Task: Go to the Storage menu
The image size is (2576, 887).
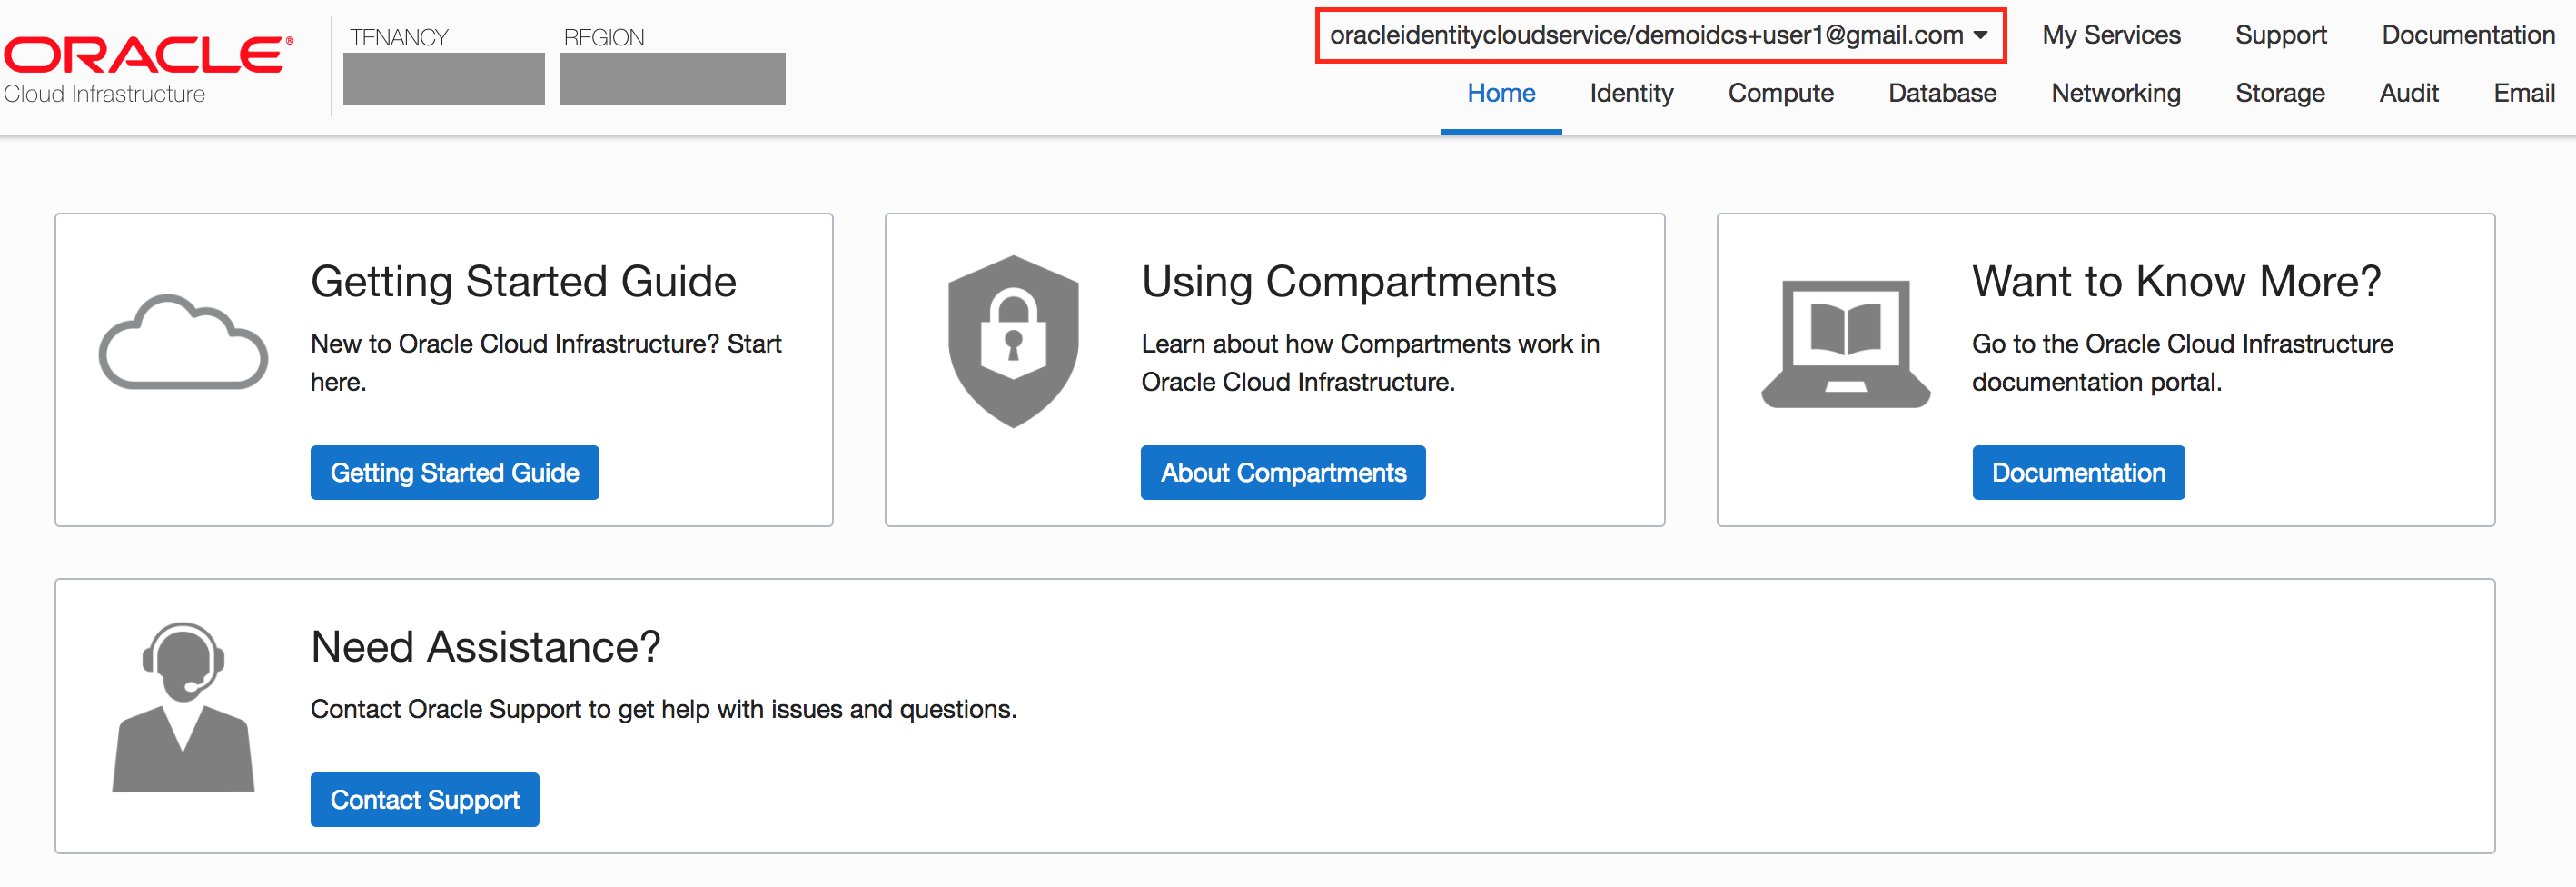Action: click(x=2279, y=93)
